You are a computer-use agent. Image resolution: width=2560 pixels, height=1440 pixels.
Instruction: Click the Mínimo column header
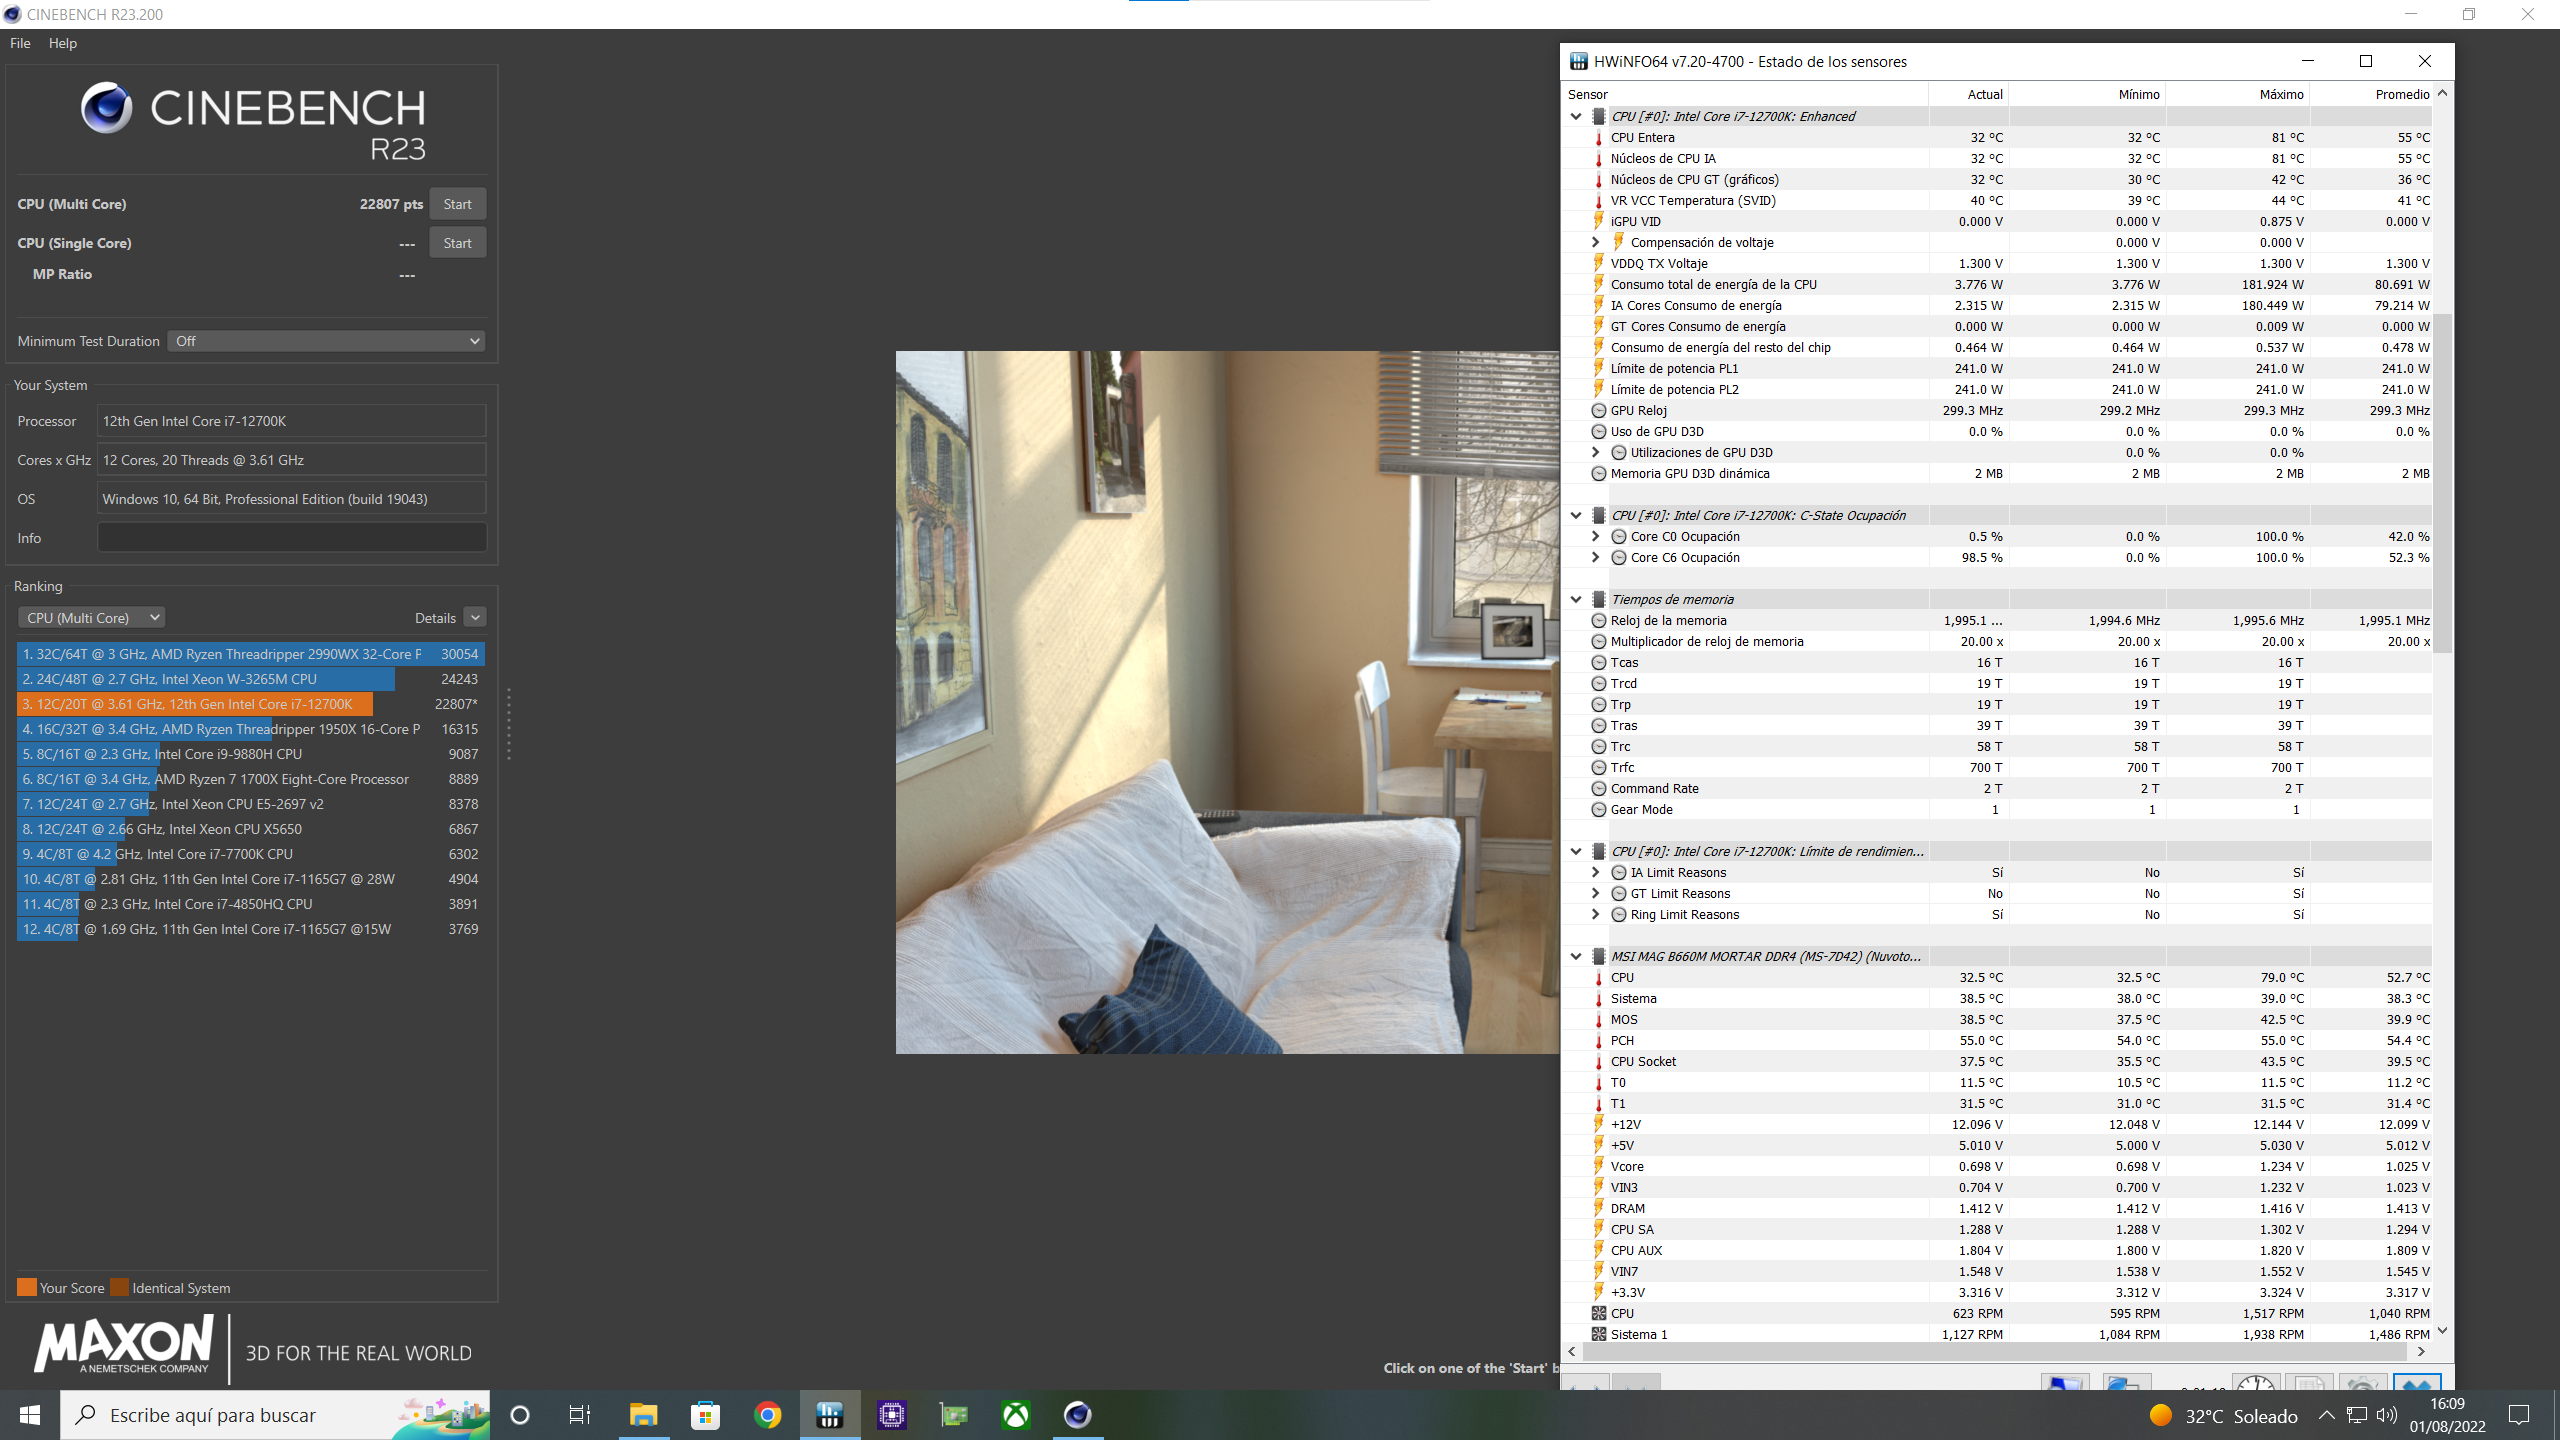coord(2087,94)
